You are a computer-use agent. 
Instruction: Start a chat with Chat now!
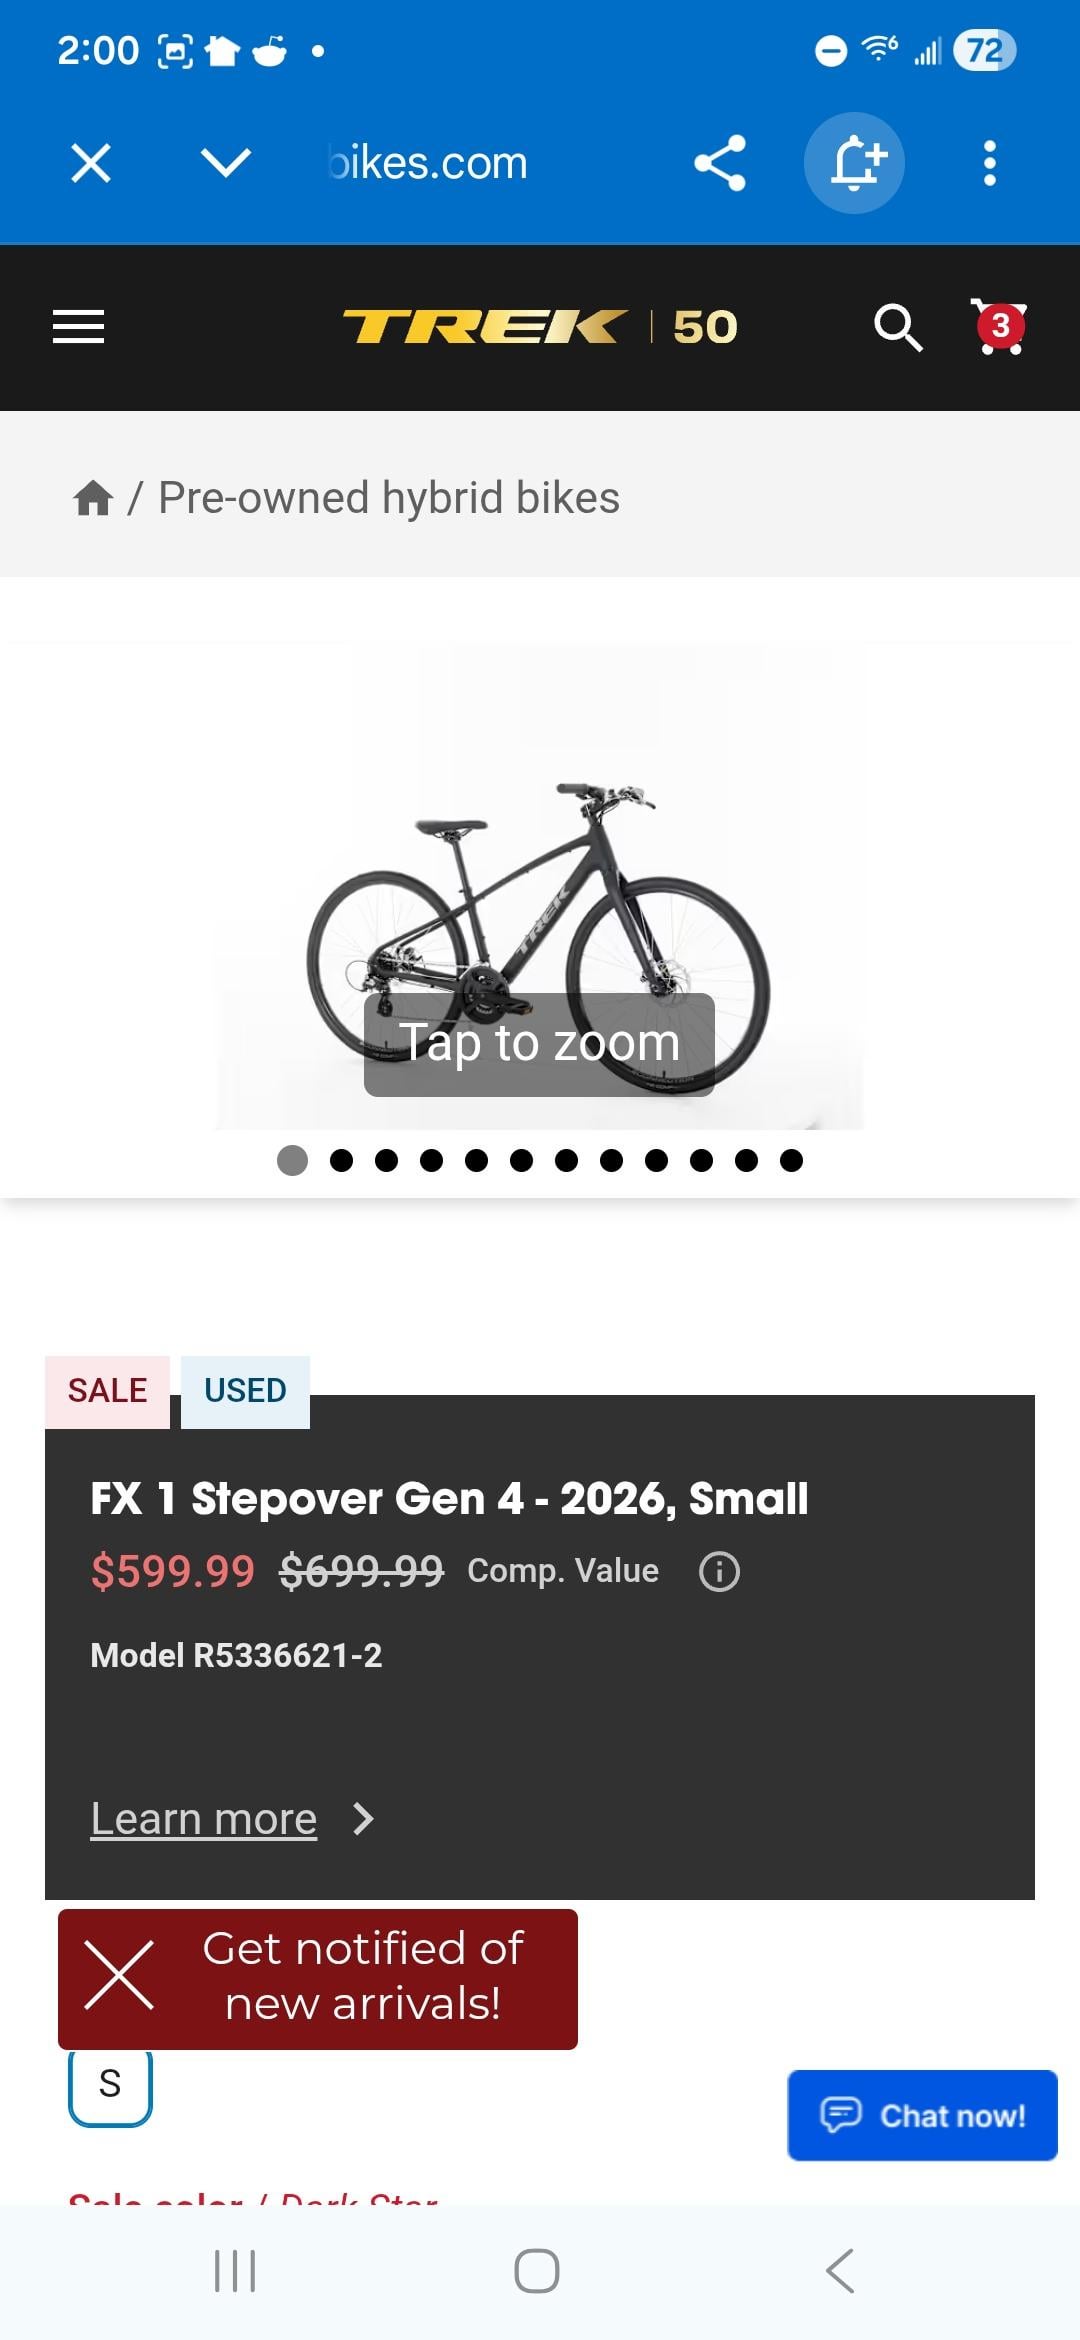click(x=922, y=2115)
